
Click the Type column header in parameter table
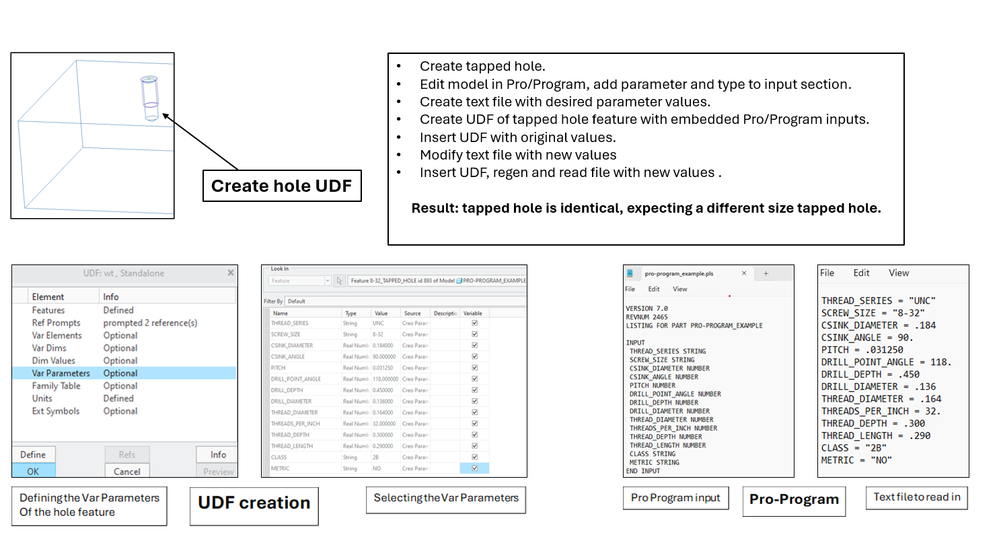pyautogui.click(x=356, y=313)
